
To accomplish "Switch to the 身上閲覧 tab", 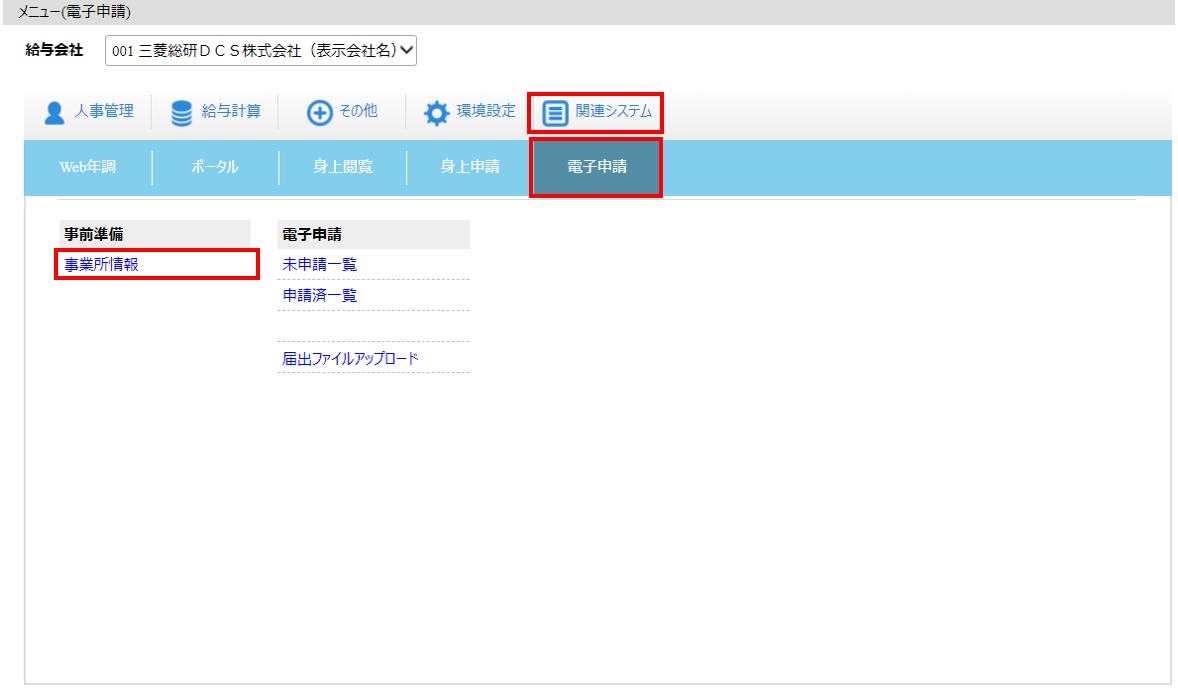I will pos(343,167).
